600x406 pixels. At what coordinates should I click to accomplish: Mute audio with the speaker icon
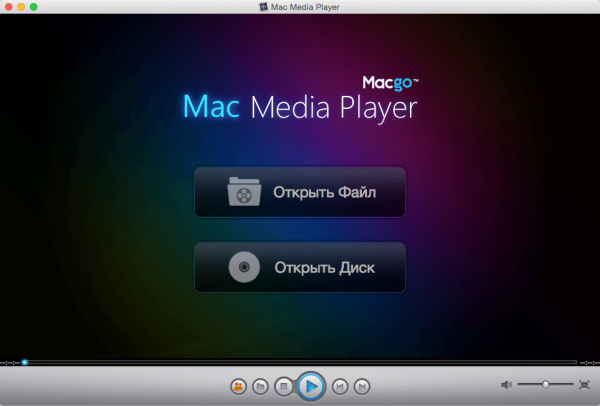[506, 385]
